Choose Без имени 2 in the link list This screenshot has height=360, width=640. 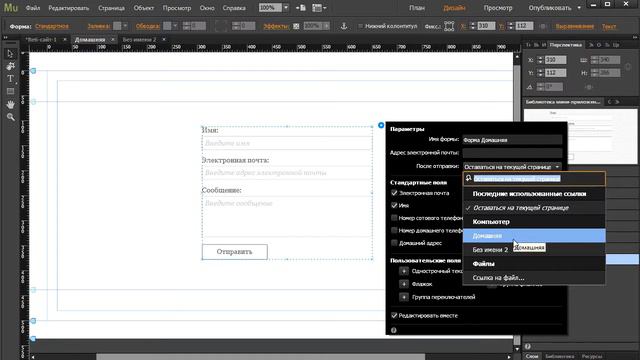click(534, 250)
